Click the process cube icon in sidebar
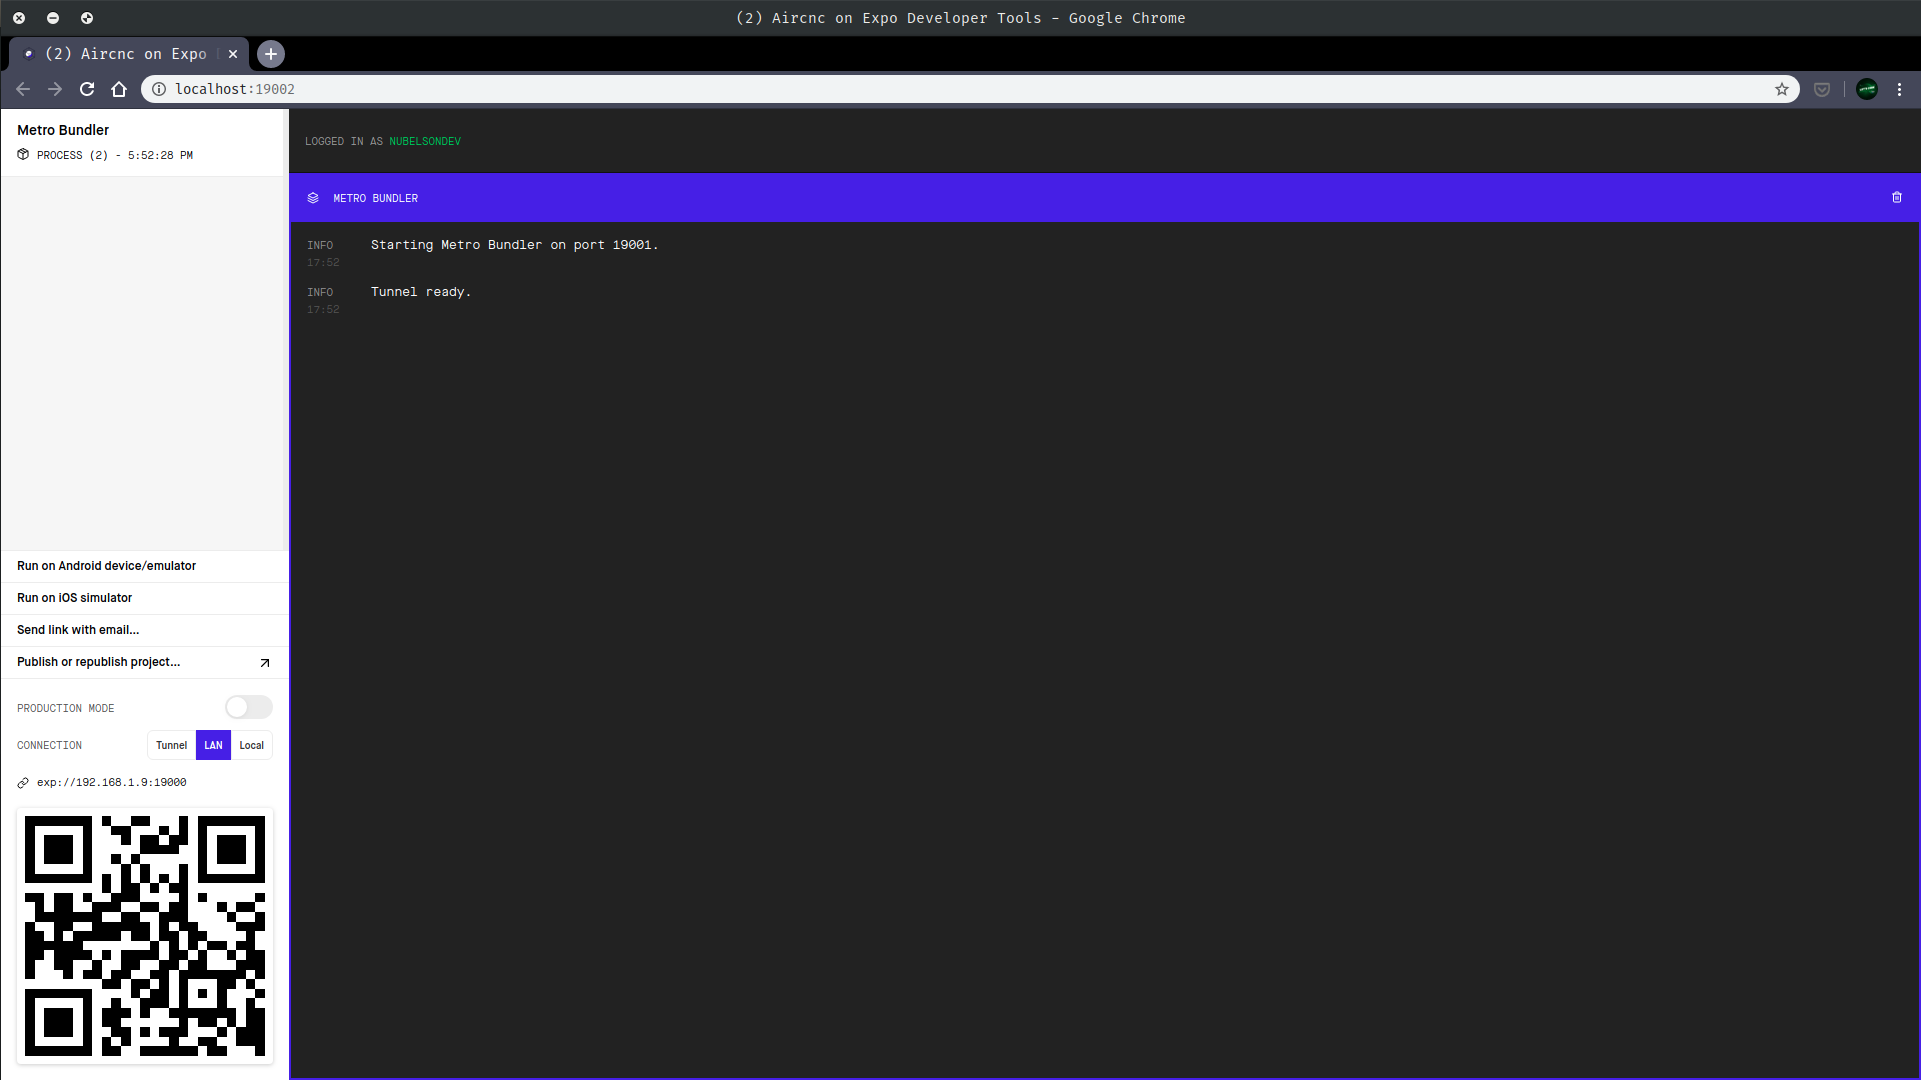 pos(23,155)
